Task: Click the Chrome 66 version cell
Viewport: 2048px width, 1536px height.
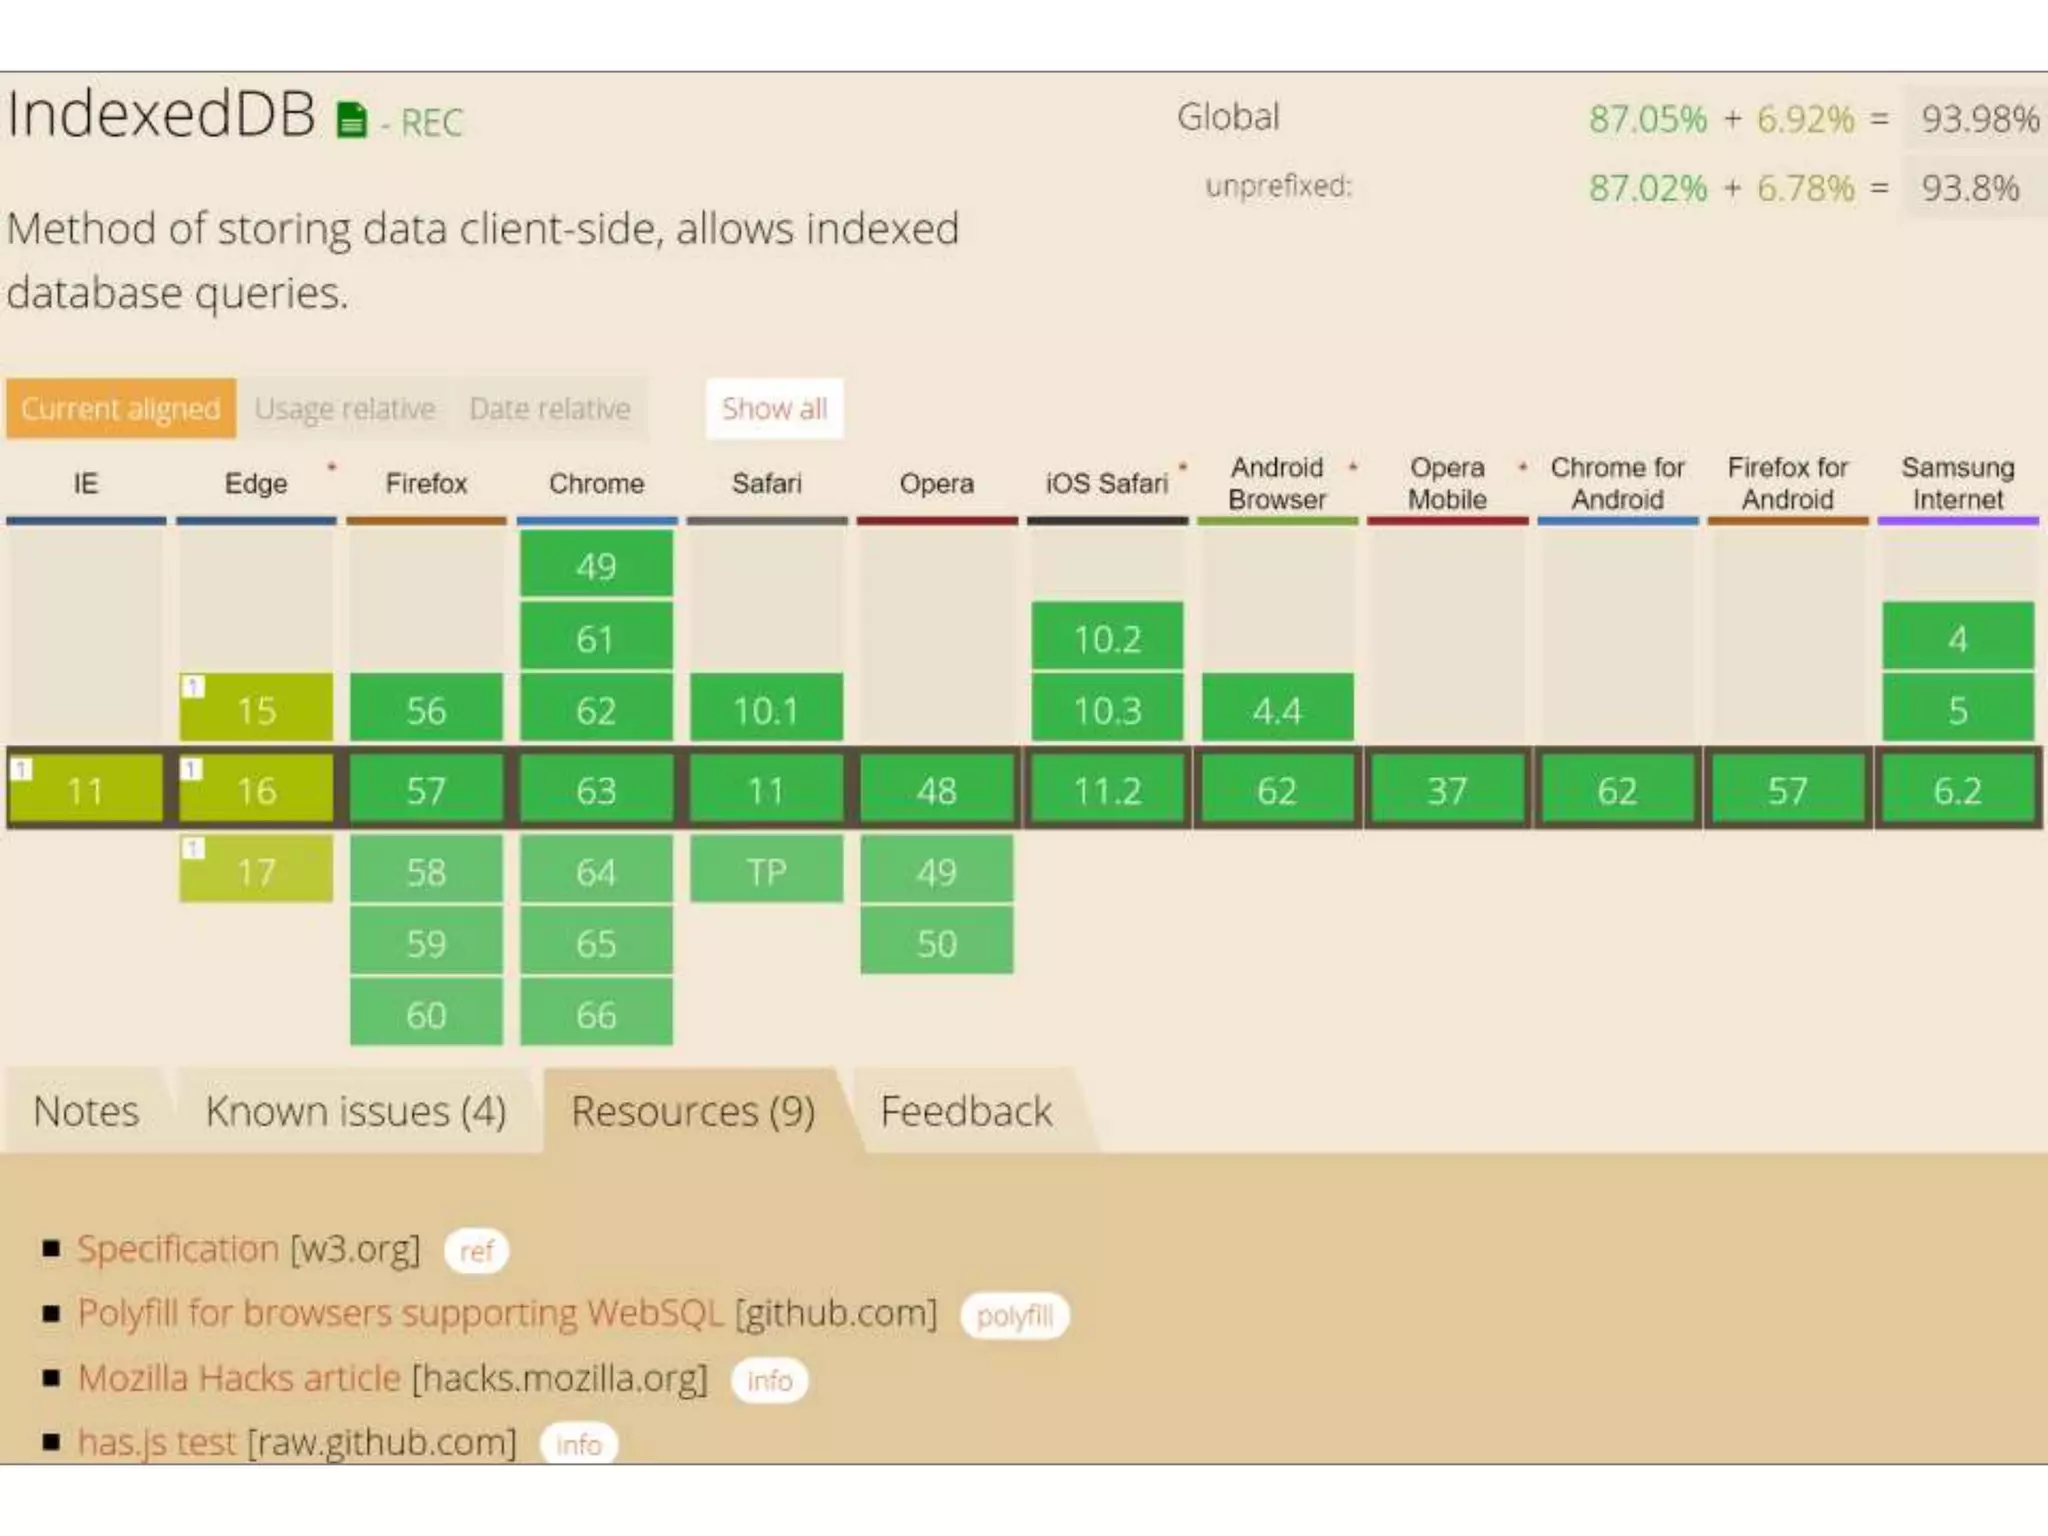Action: (597, 1013)
